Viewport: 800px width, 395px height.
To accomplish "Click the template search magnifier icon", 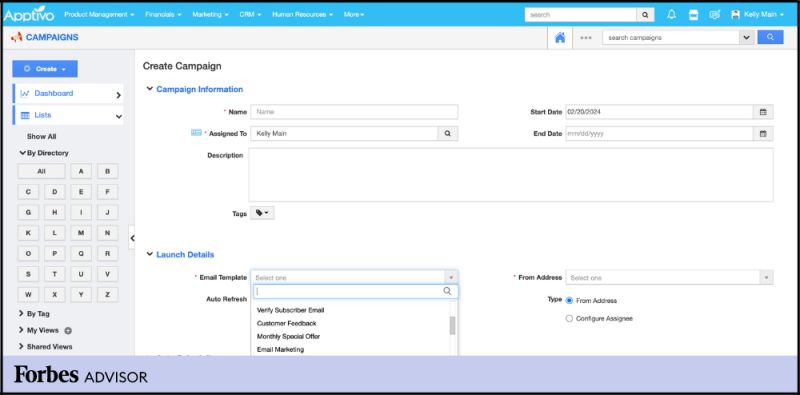I will pyautogui.click(x=447, y=291).
